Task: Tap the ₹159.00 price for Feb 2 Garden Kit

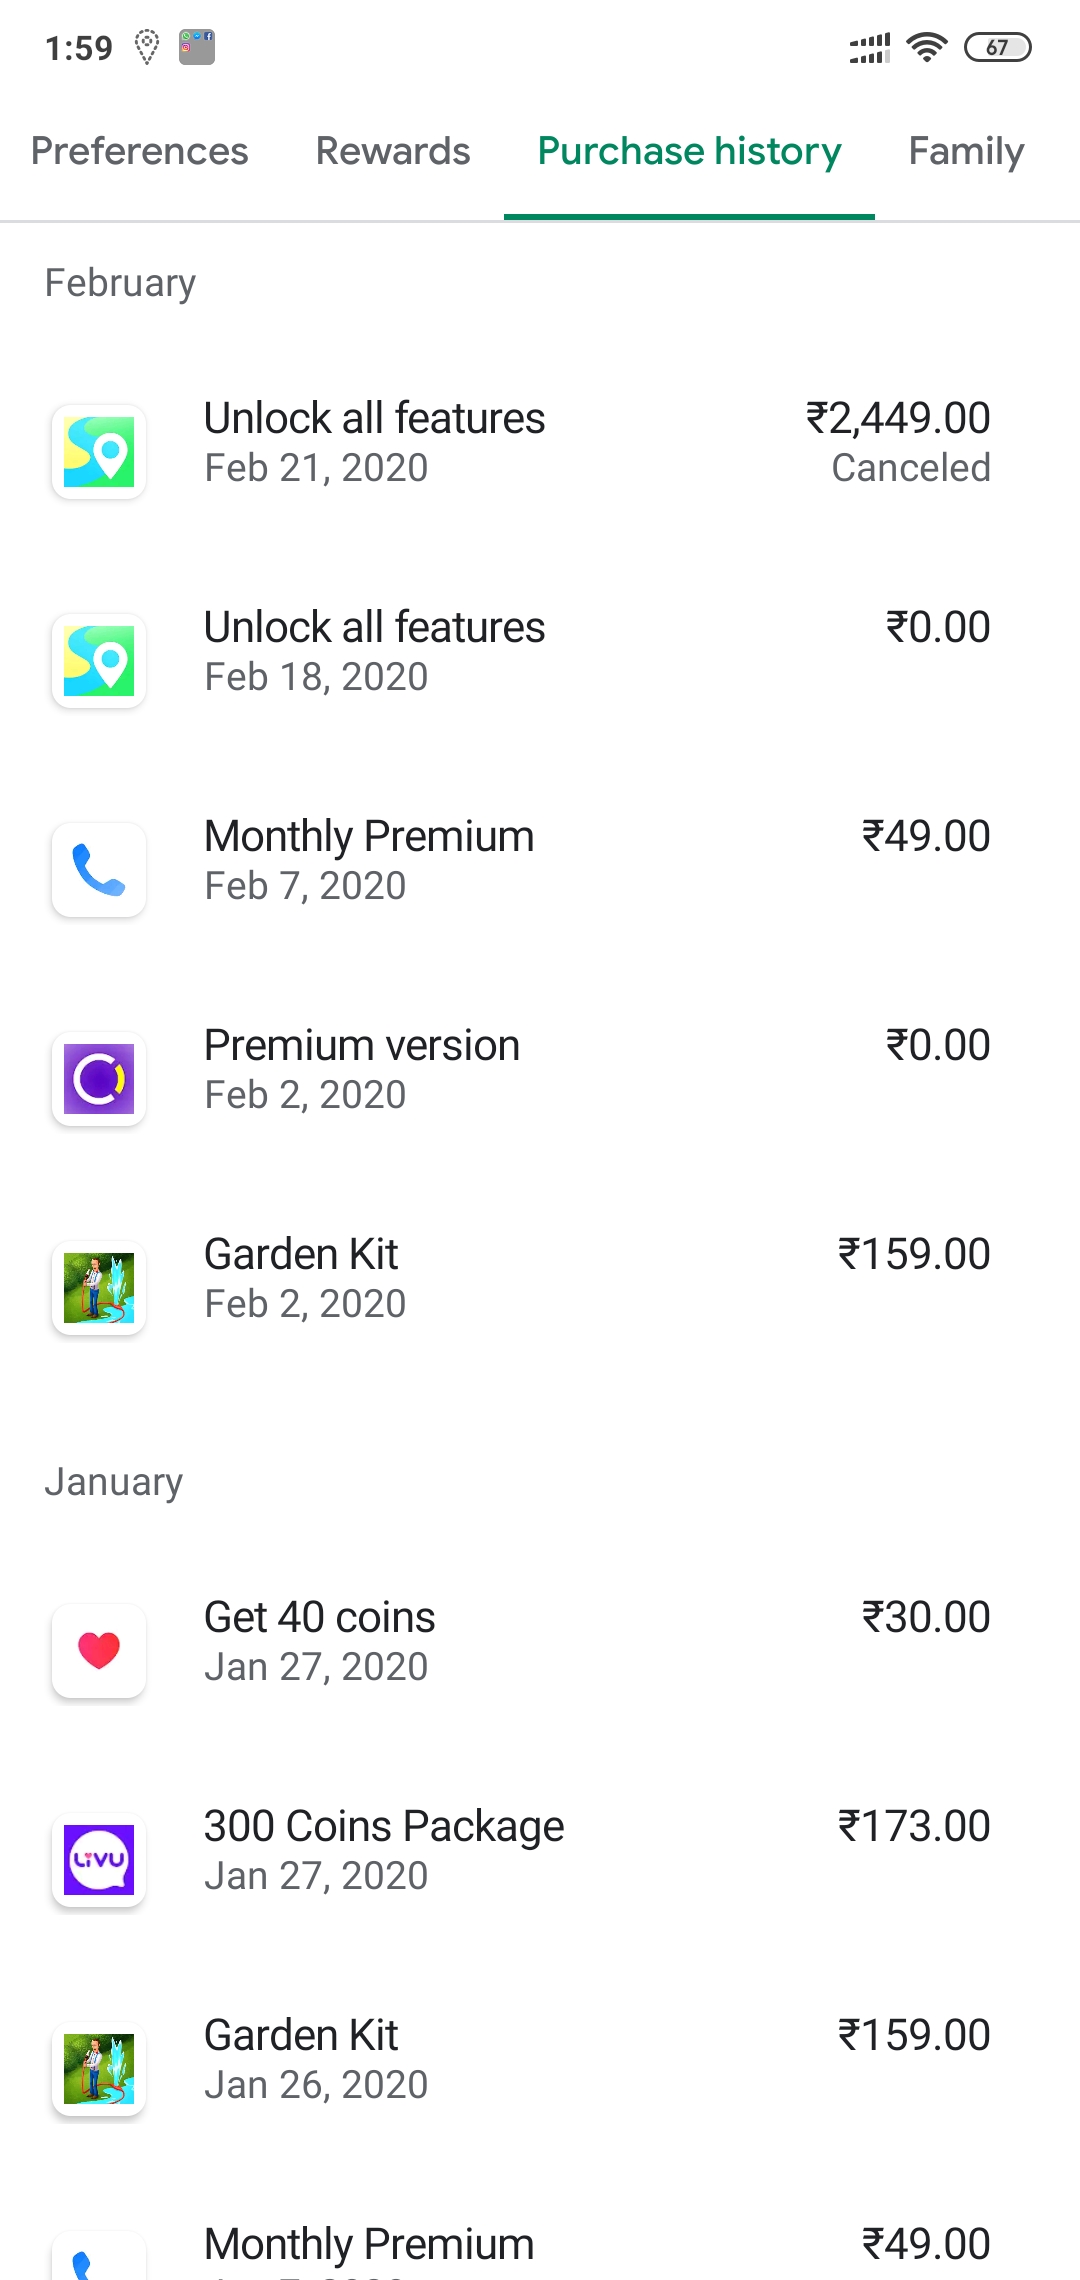Action: point(914,1255)
